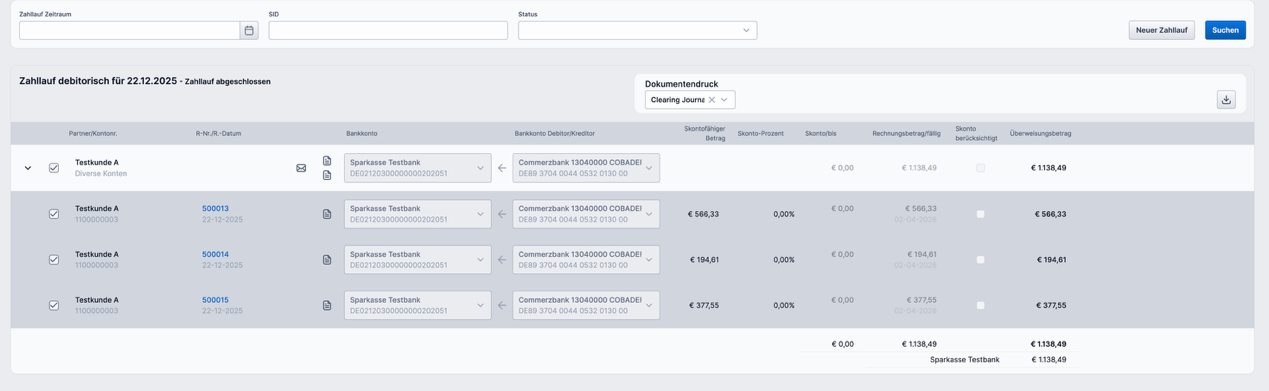The height and width of the screenshot is (391, 1269).
Task: Open invoice link 500013
Action: [x=215, y=209]
